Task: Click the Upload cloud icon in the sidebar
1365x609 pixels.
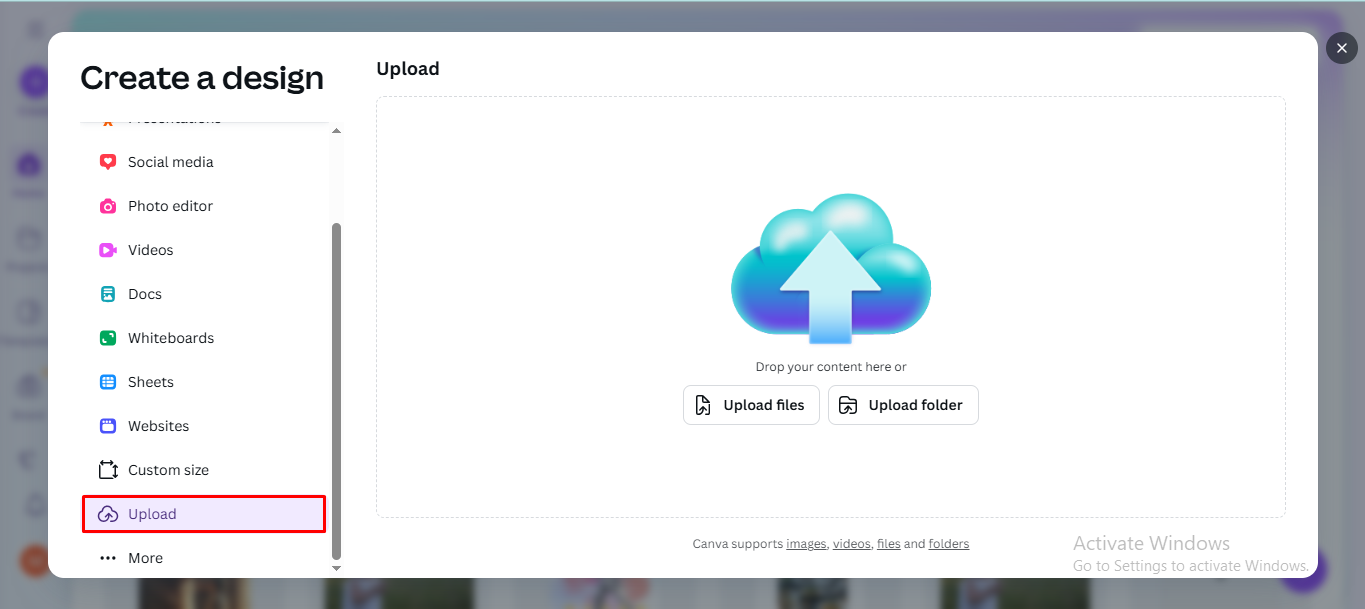Action: [x=108, y=513]
